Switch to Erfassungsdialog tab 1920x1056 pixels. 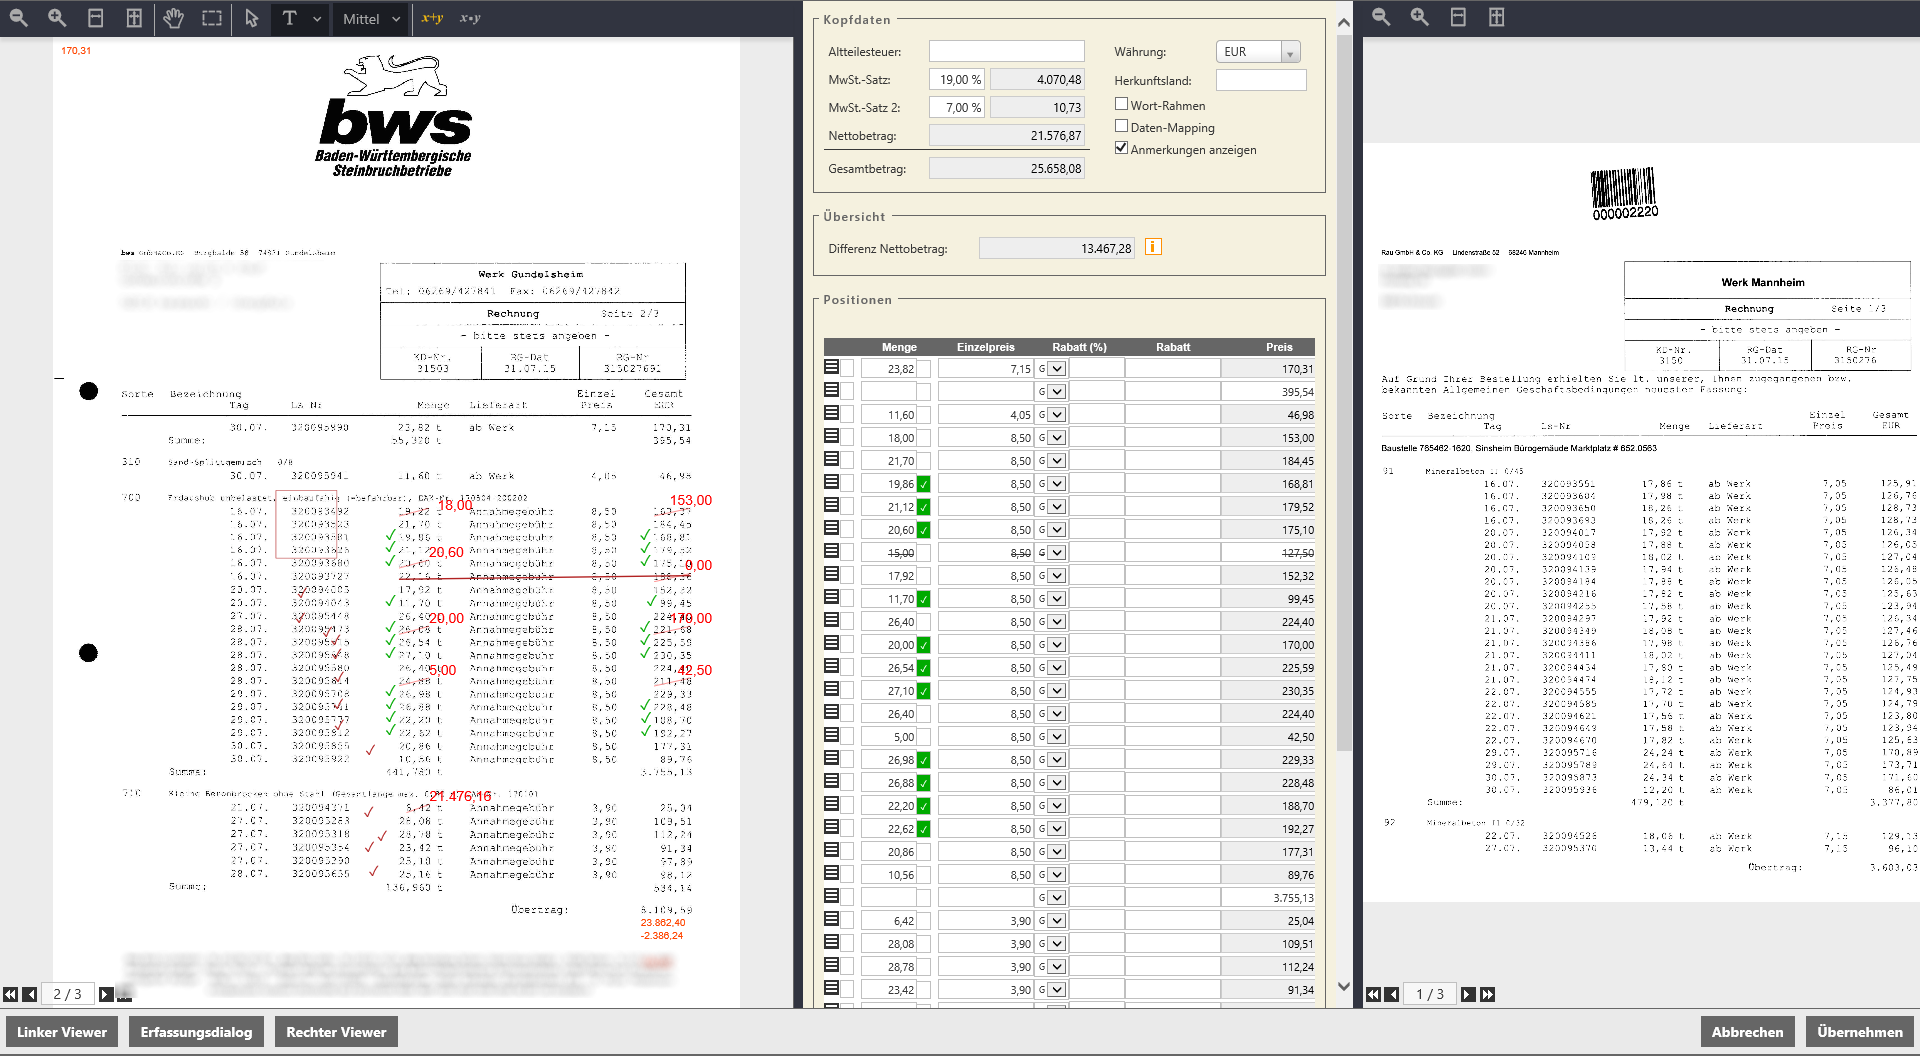pos(196,1032)
